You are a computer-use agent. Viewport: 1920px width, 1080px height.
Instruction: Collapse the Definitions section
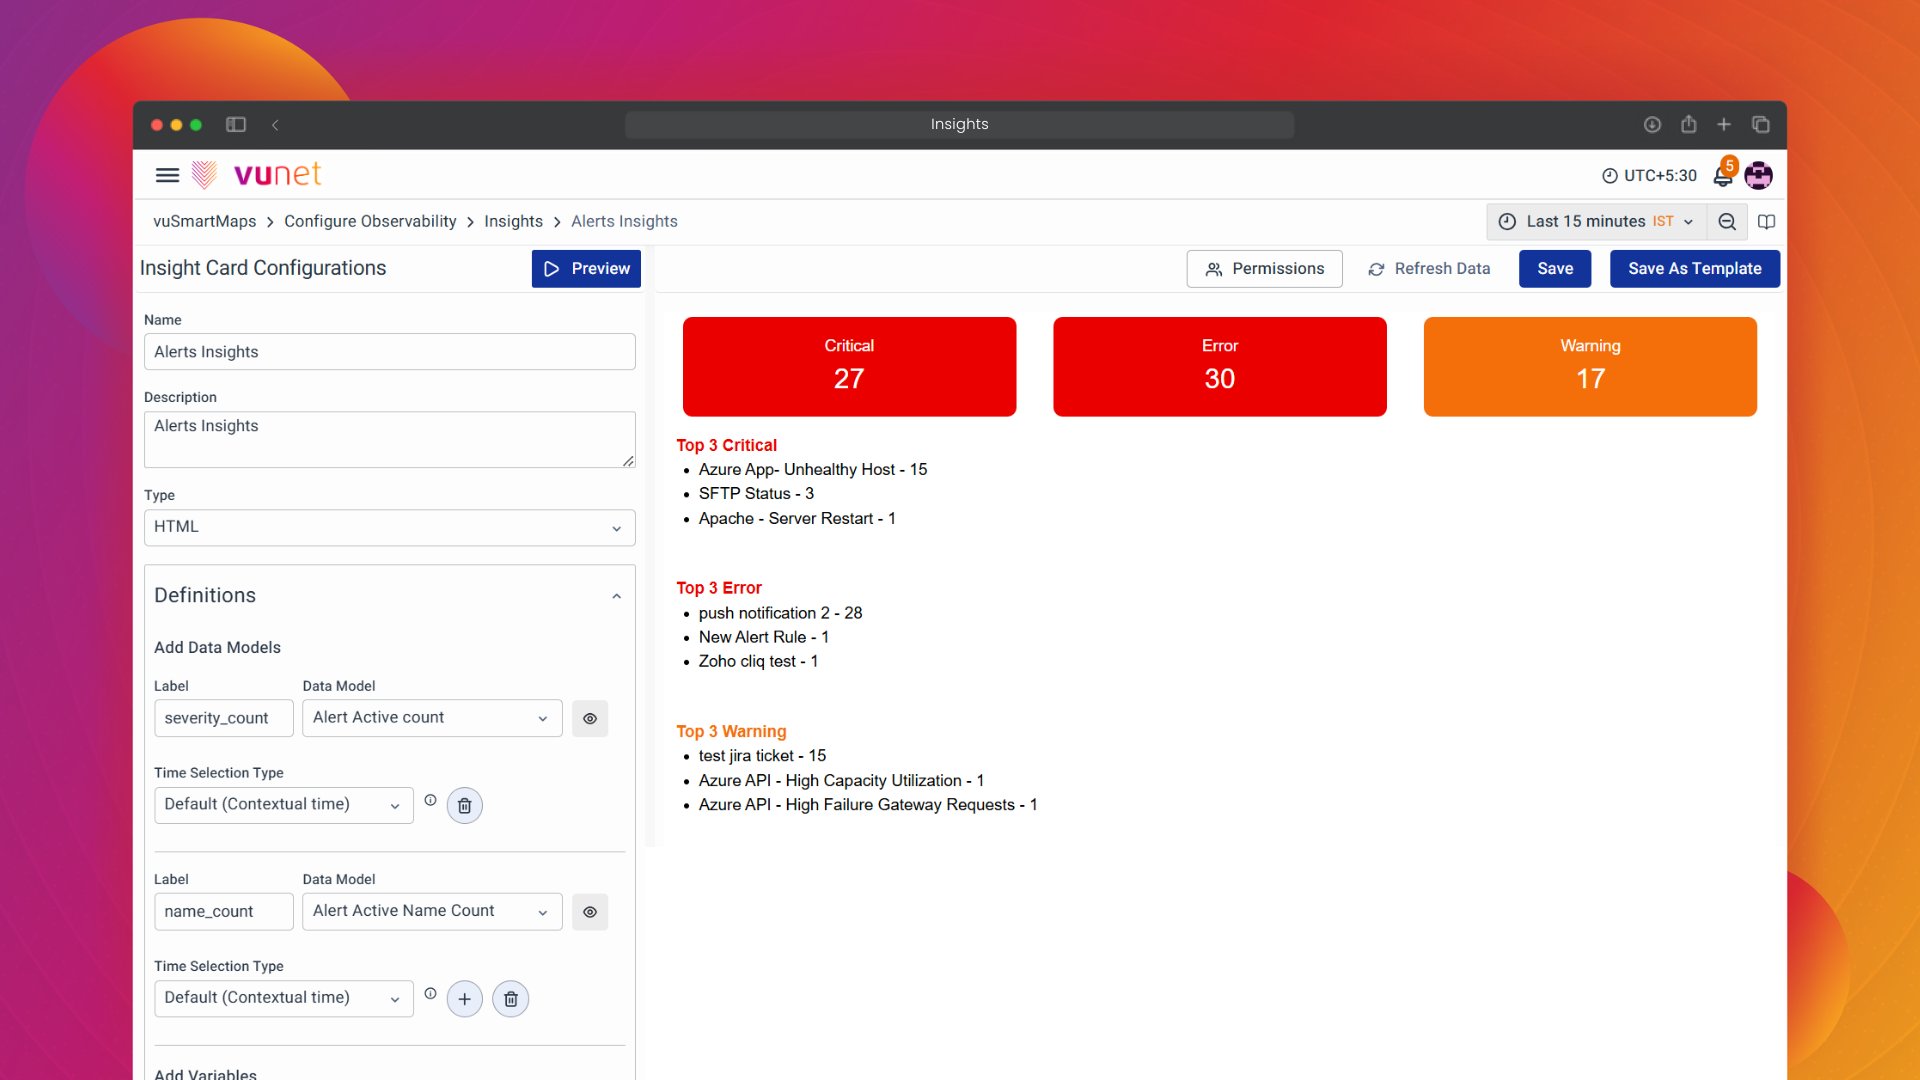[616, 596]
